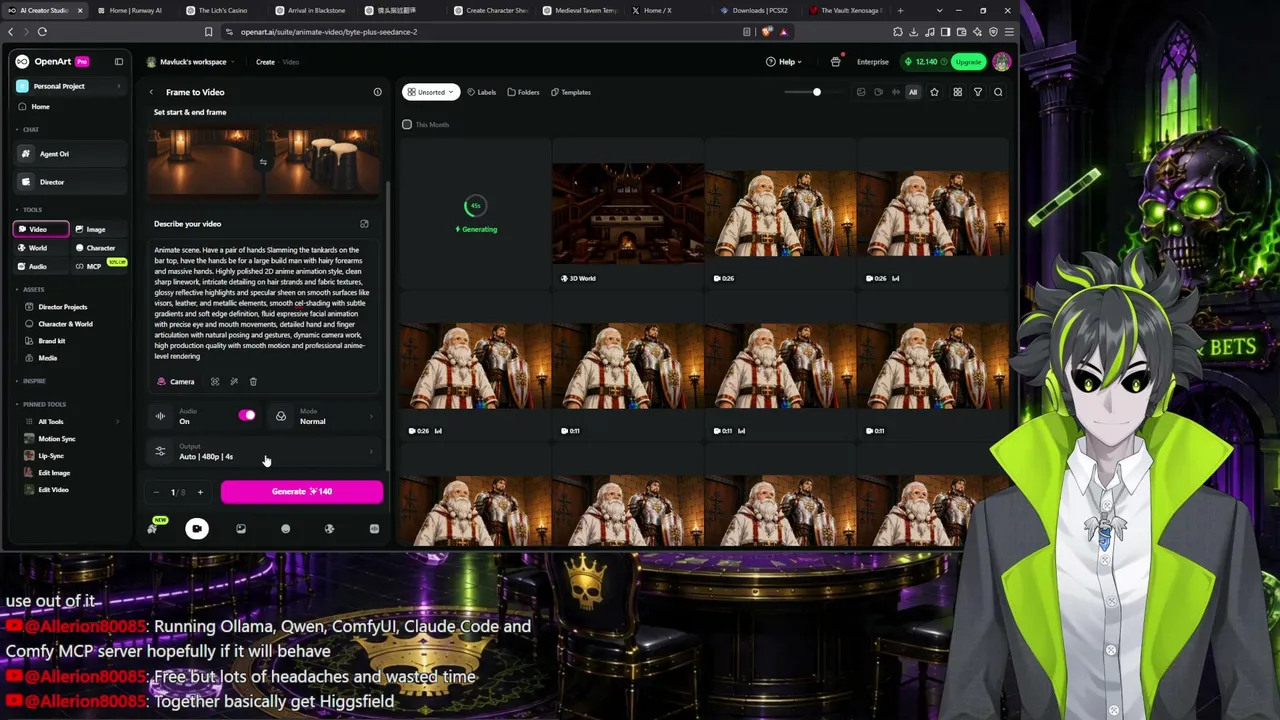
Task: Filter gallery by video type icon
Action: click(878, 92)
